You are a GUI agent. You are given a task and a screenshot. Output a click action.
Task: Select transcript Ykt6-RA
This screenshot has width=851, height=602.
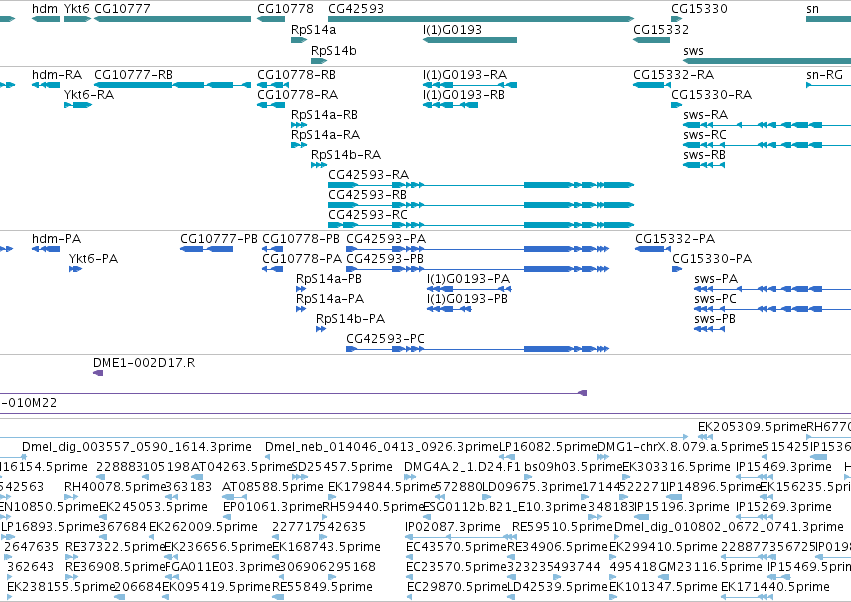click(89, 94)
